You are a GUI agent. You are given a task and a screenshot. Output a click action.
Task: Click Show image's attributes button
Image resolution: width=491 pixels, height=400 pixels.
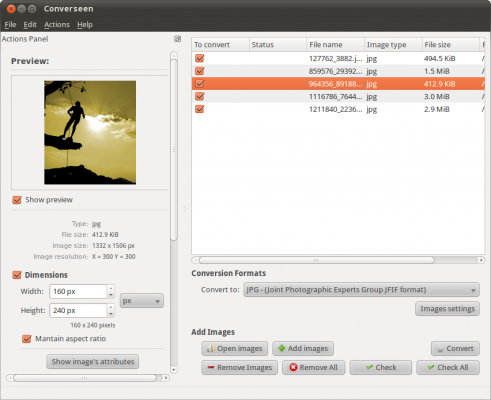click(93, 362)
